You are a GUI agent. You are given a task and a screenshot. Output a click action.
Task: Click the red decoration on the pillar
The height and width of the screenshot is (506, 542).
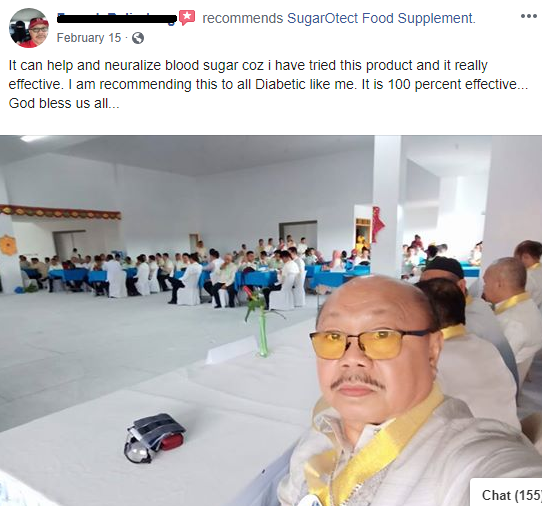pos(378,224)
